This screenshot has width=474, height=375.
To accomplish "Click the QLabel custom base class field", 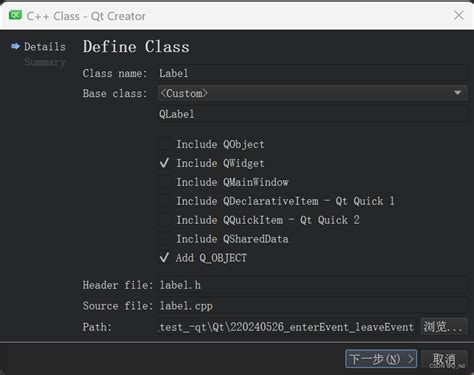I will pos(312,114).
